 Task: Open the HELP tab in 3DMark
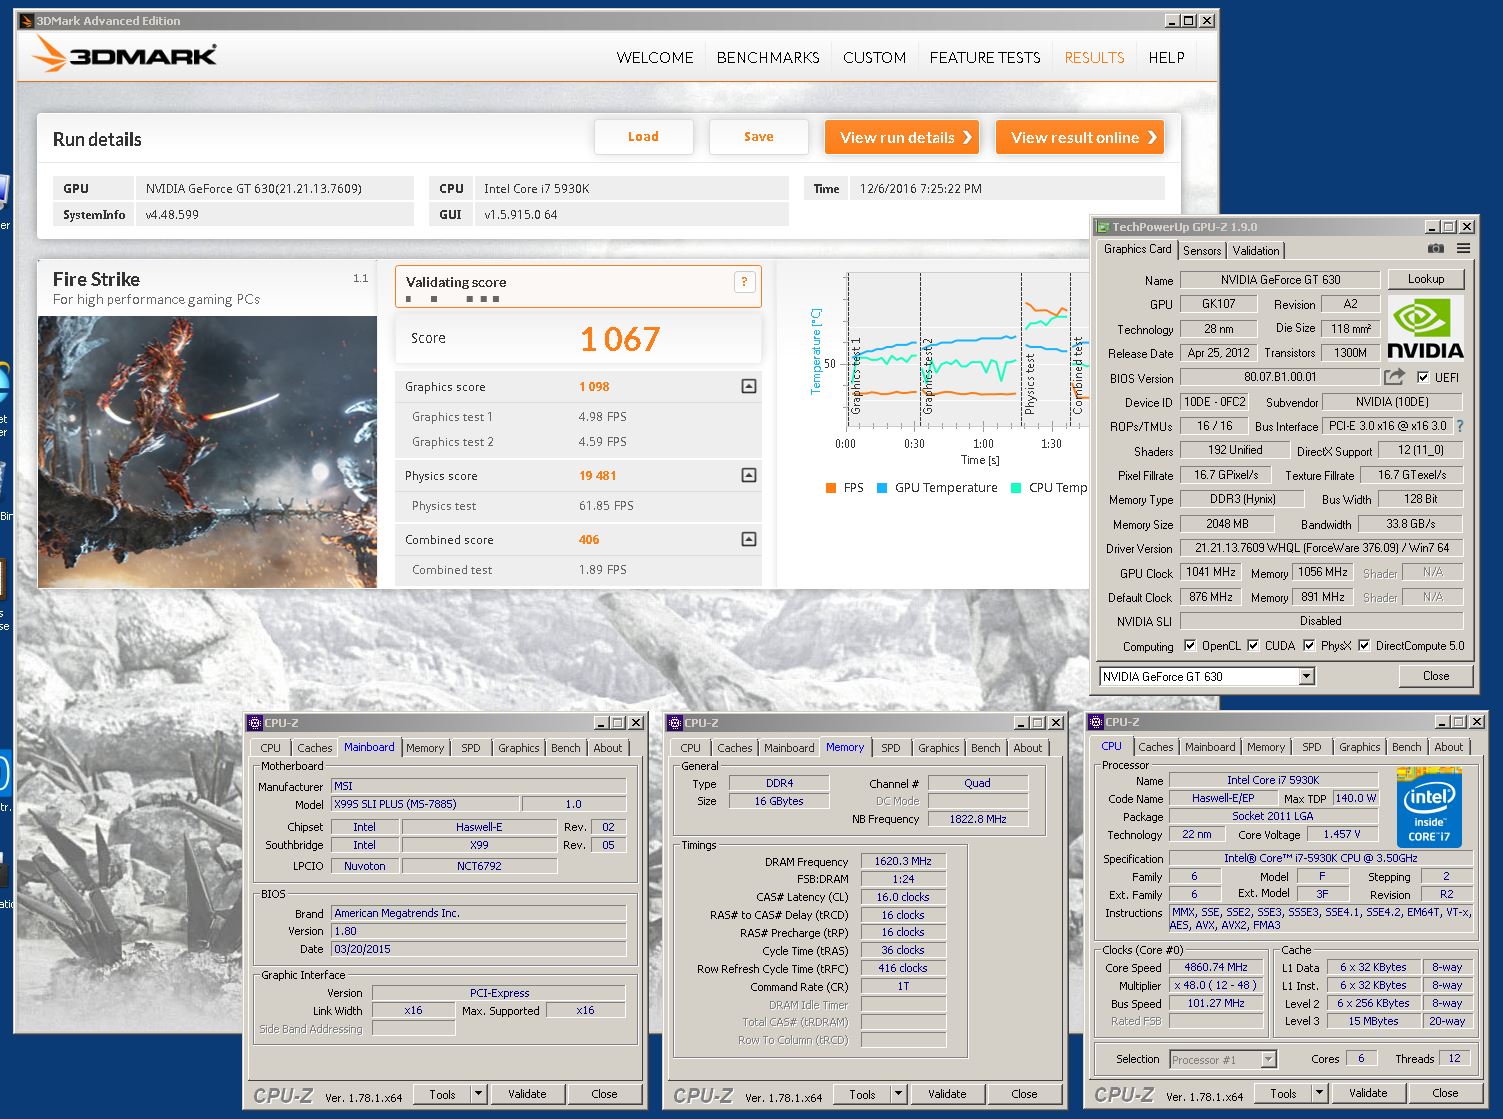(x=1166, y=58)
